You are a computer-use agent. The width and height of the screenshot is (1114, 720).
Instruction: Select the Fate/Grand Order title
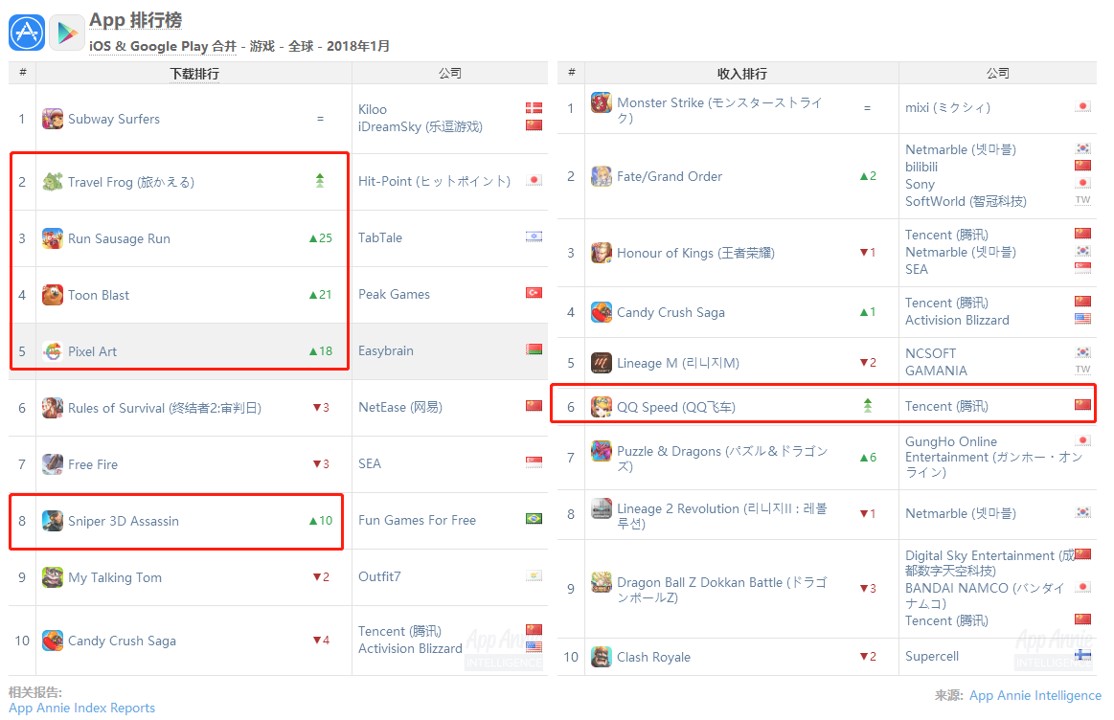coord(669,176)
